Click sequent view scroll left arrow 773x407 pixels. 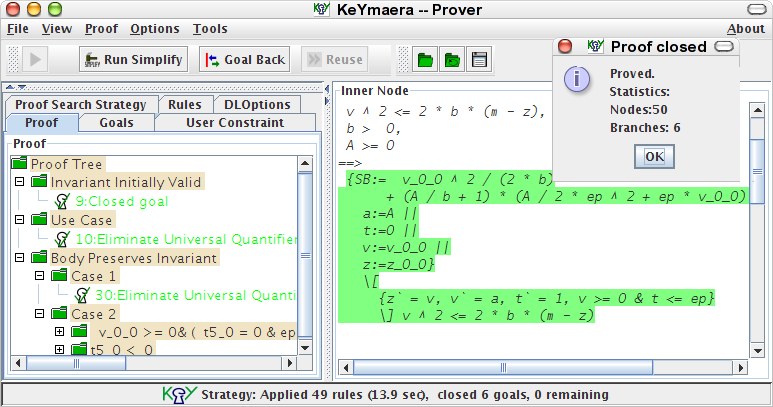[346, 368]
